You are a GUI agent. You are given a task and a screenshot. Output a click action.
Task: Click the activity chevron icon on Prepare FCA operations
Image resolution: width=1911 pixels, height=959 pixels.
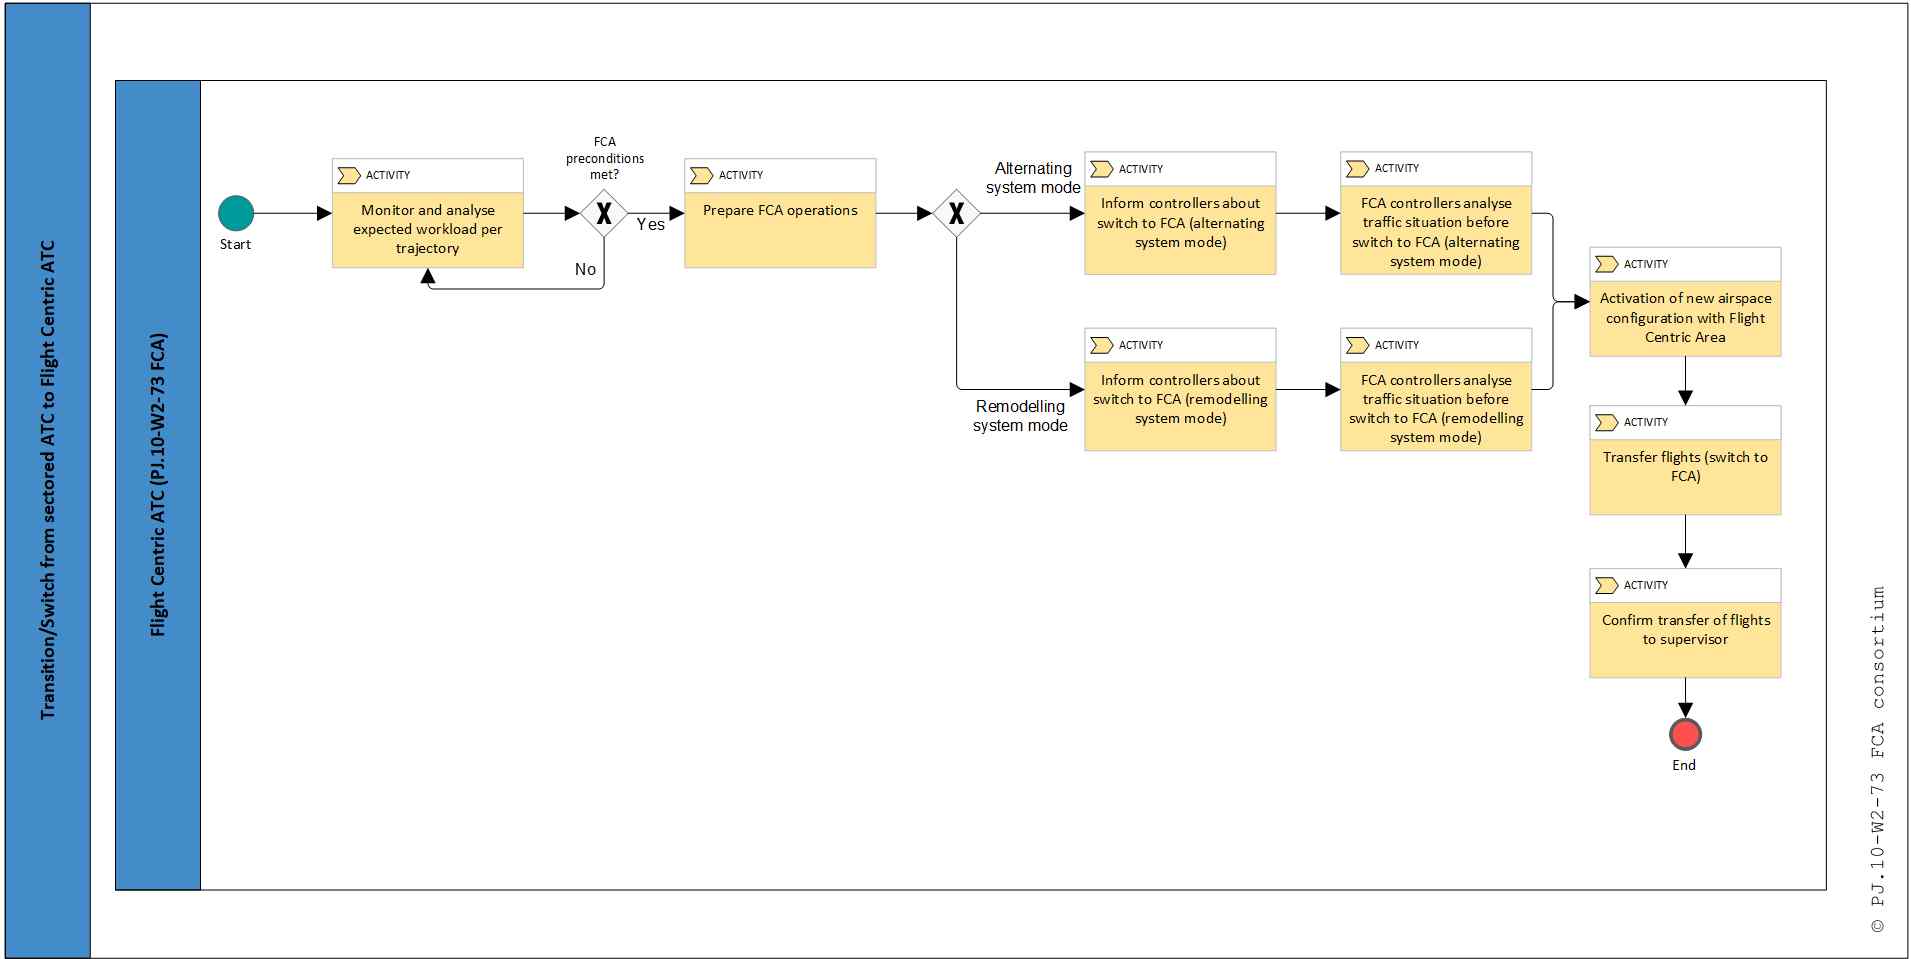click(x=701, y=176)
